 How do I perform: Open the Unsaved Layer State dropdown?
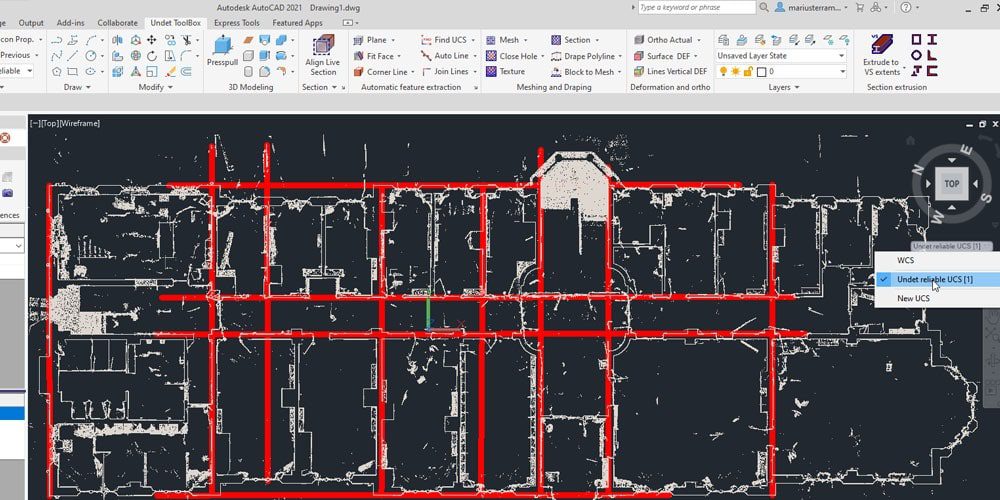pos(781,56)
